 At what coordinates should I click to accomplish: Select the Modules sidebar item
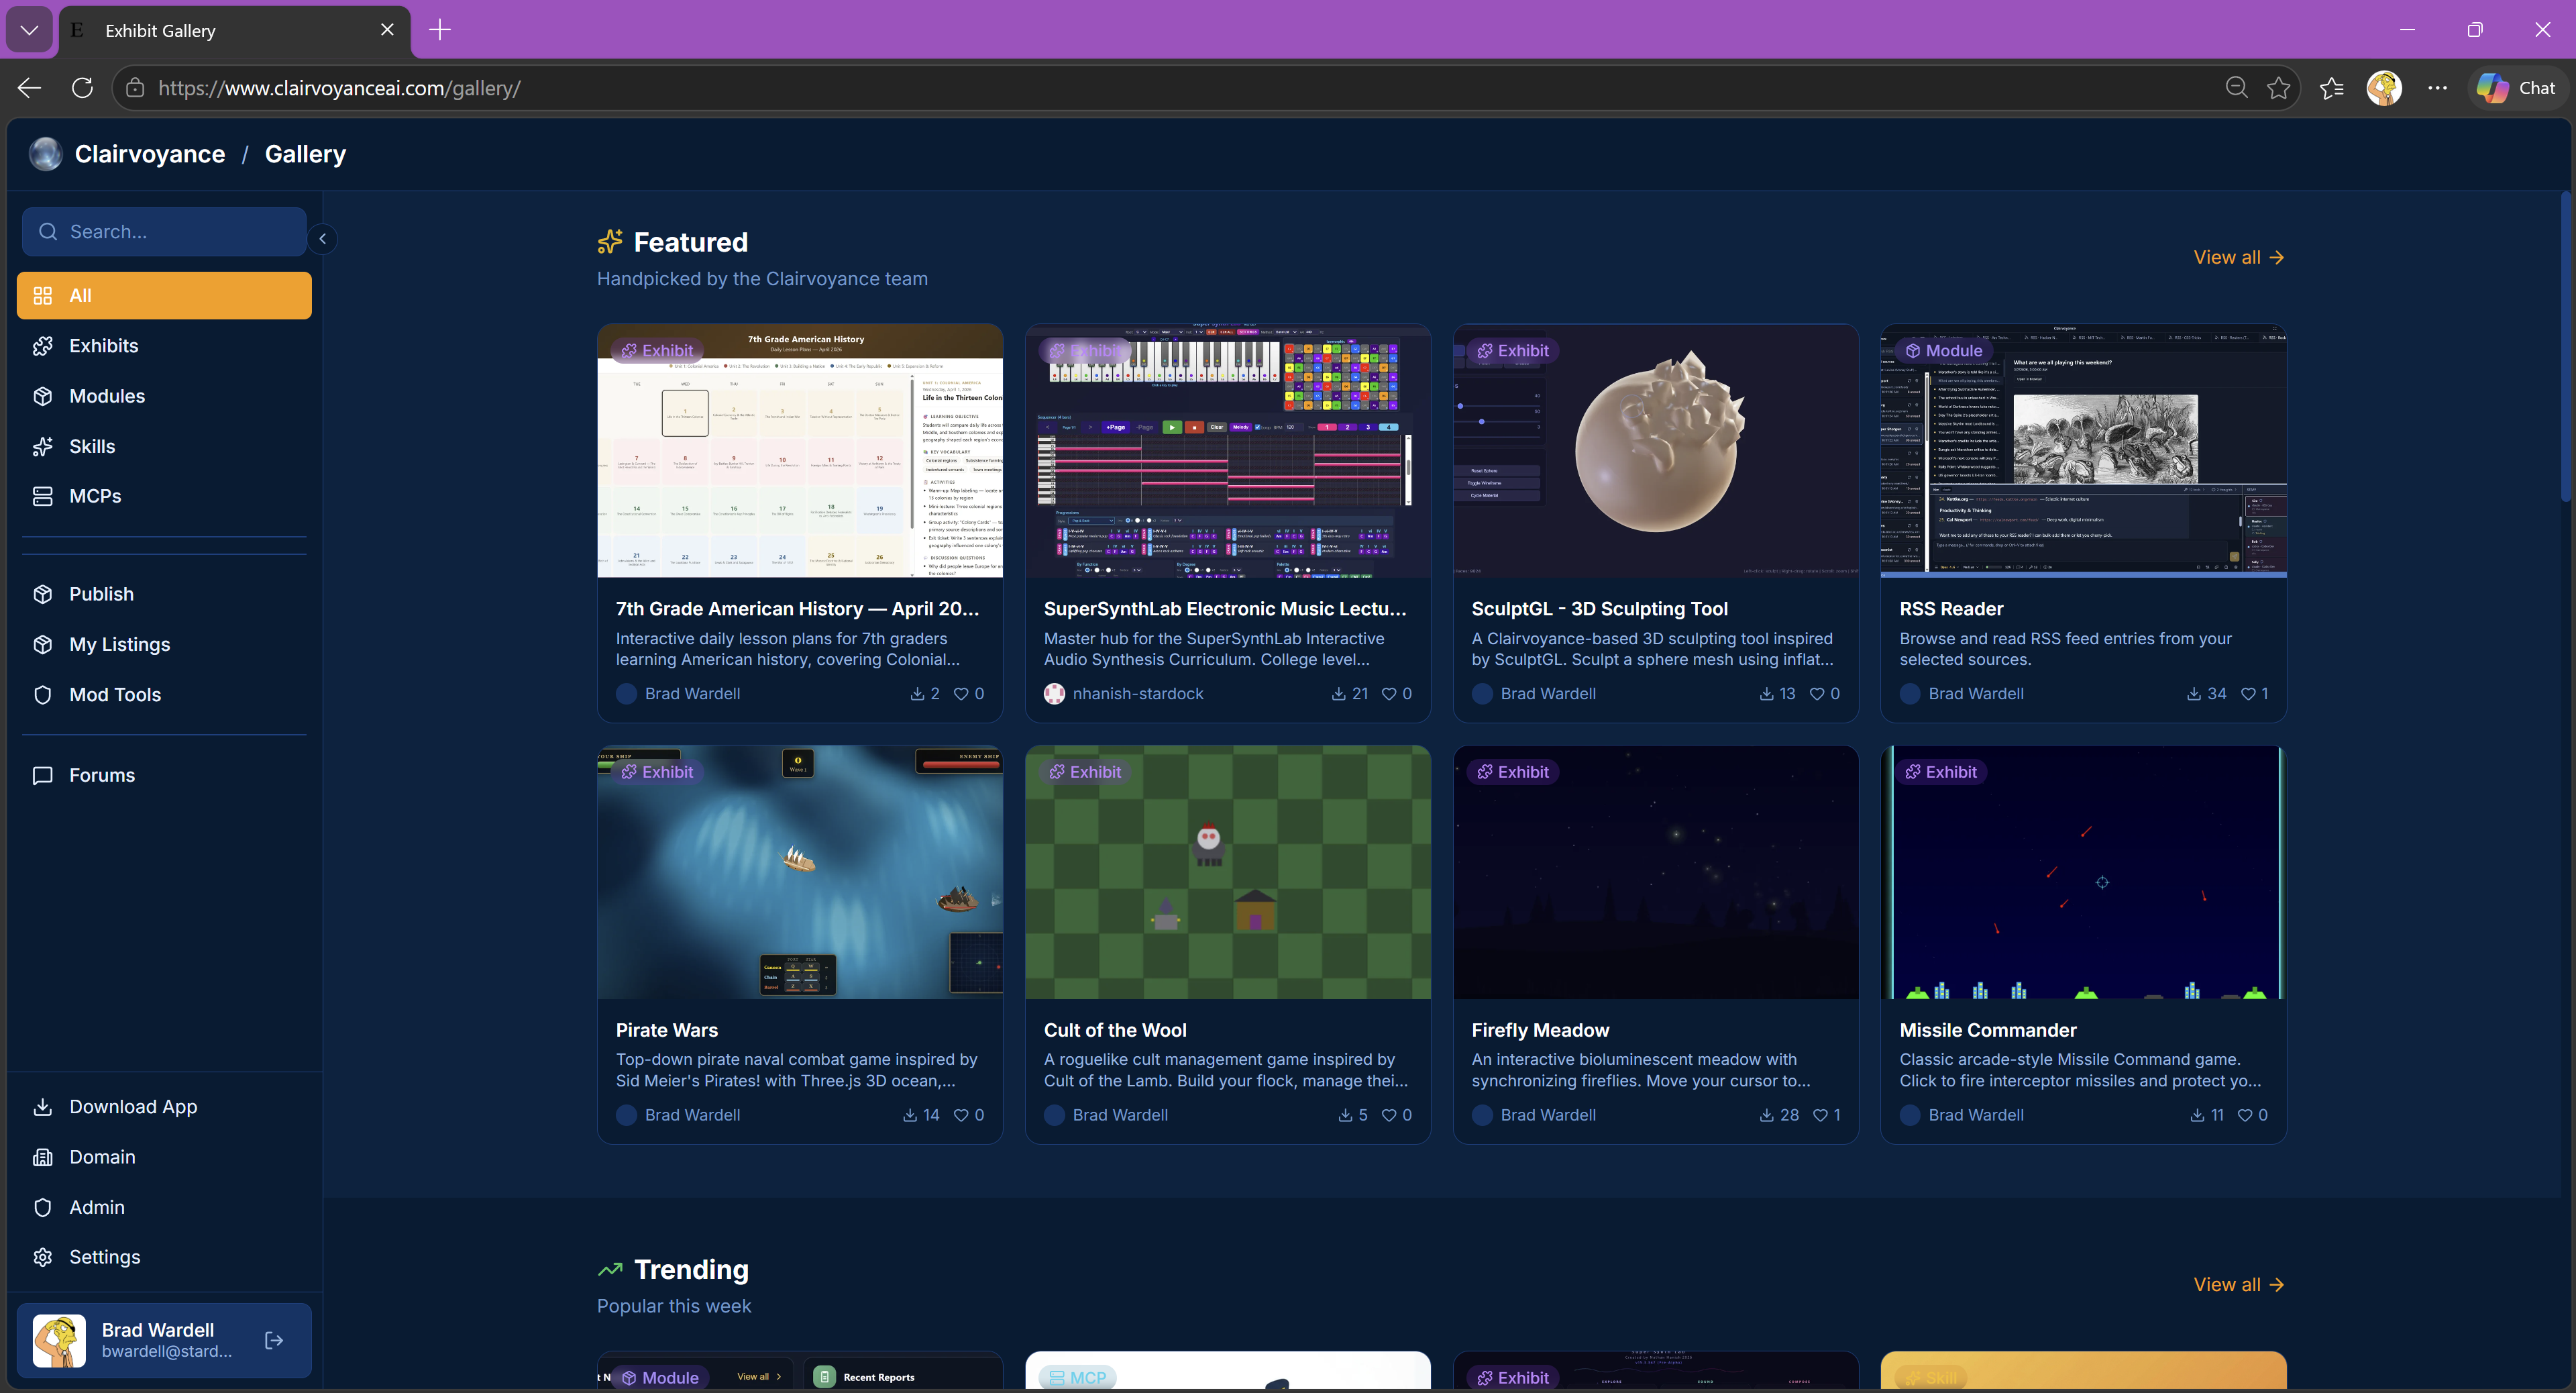point(107,396)
